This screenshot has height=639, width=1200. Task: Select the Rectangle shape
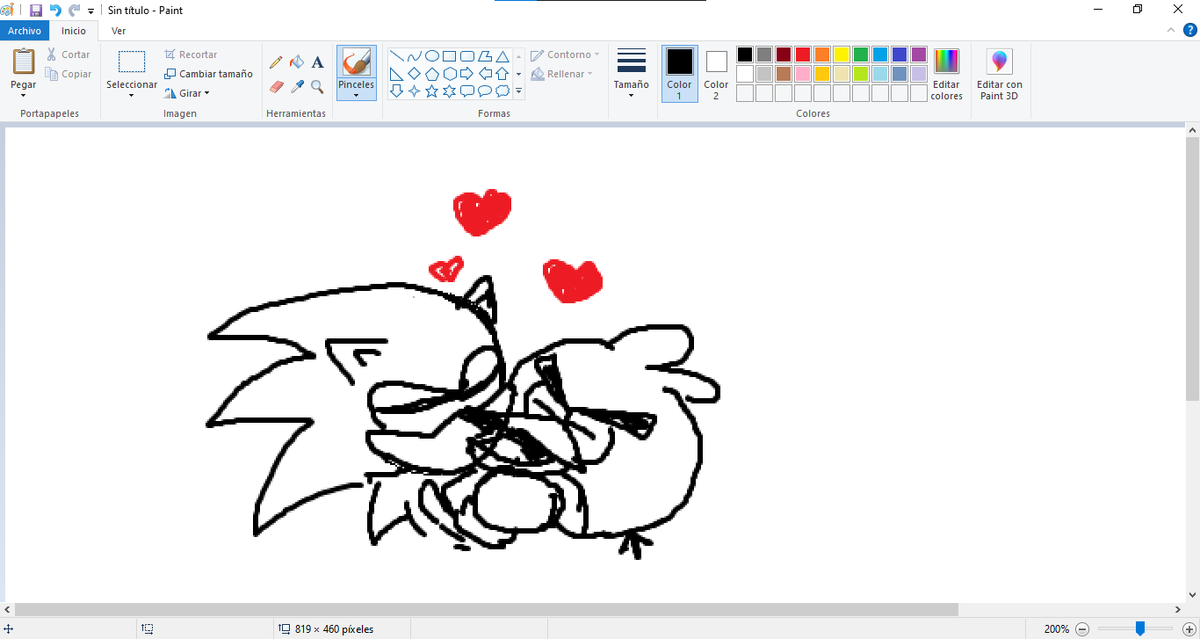click(x=450, y=56)
